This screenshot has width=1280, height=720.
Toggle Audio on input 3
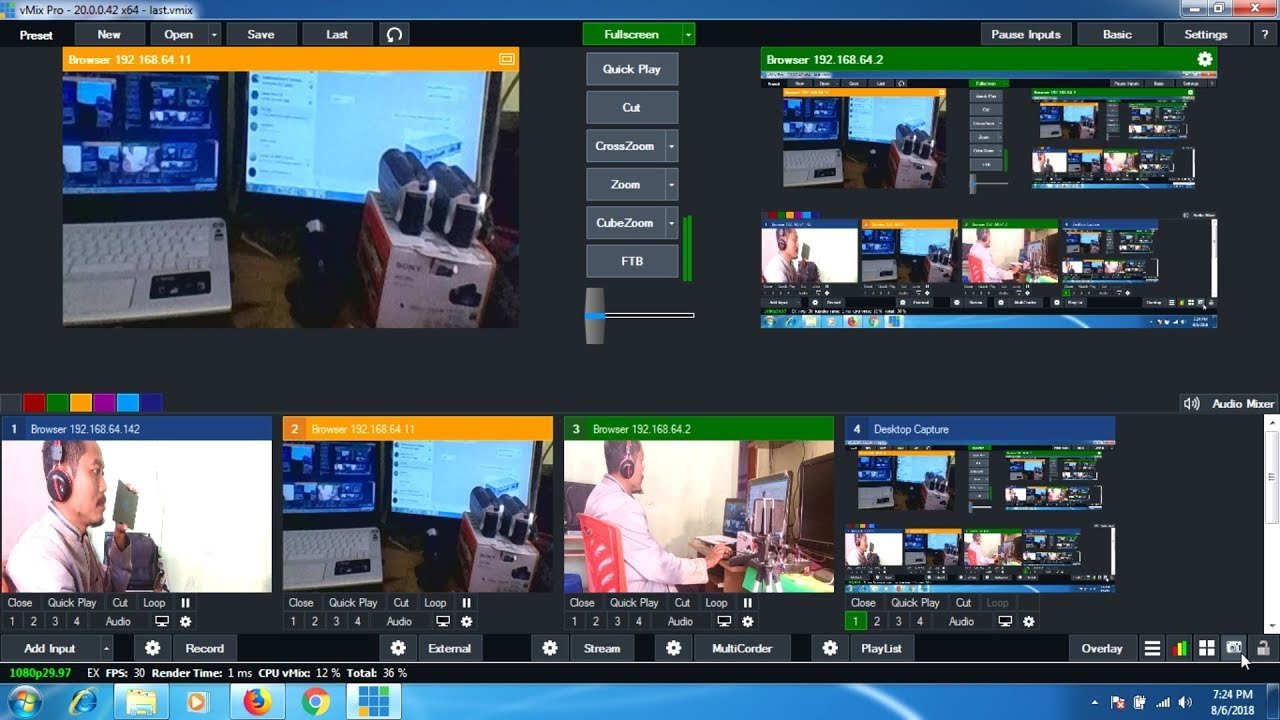(680, 621)
